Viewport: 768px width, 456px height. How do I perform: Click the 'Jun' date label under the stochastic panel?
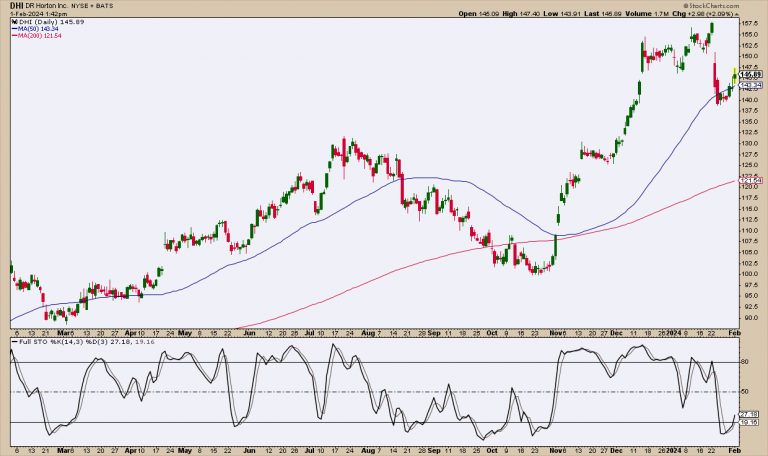[249, 450]
